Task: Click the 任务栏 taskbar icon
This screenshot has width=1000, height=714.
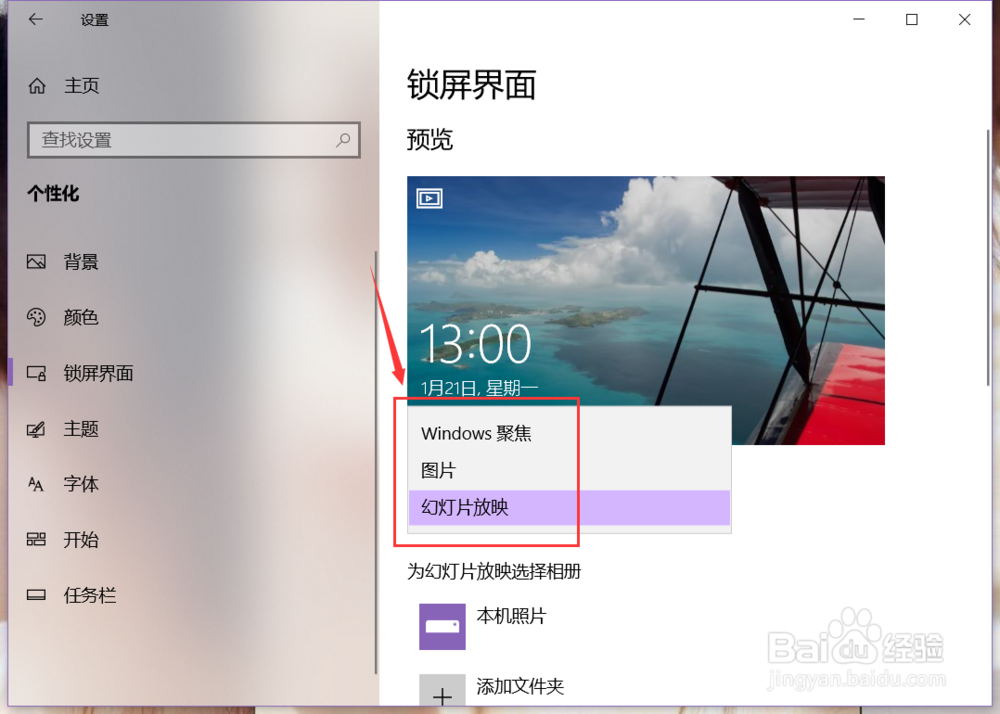Action: [x=36, y=595]
